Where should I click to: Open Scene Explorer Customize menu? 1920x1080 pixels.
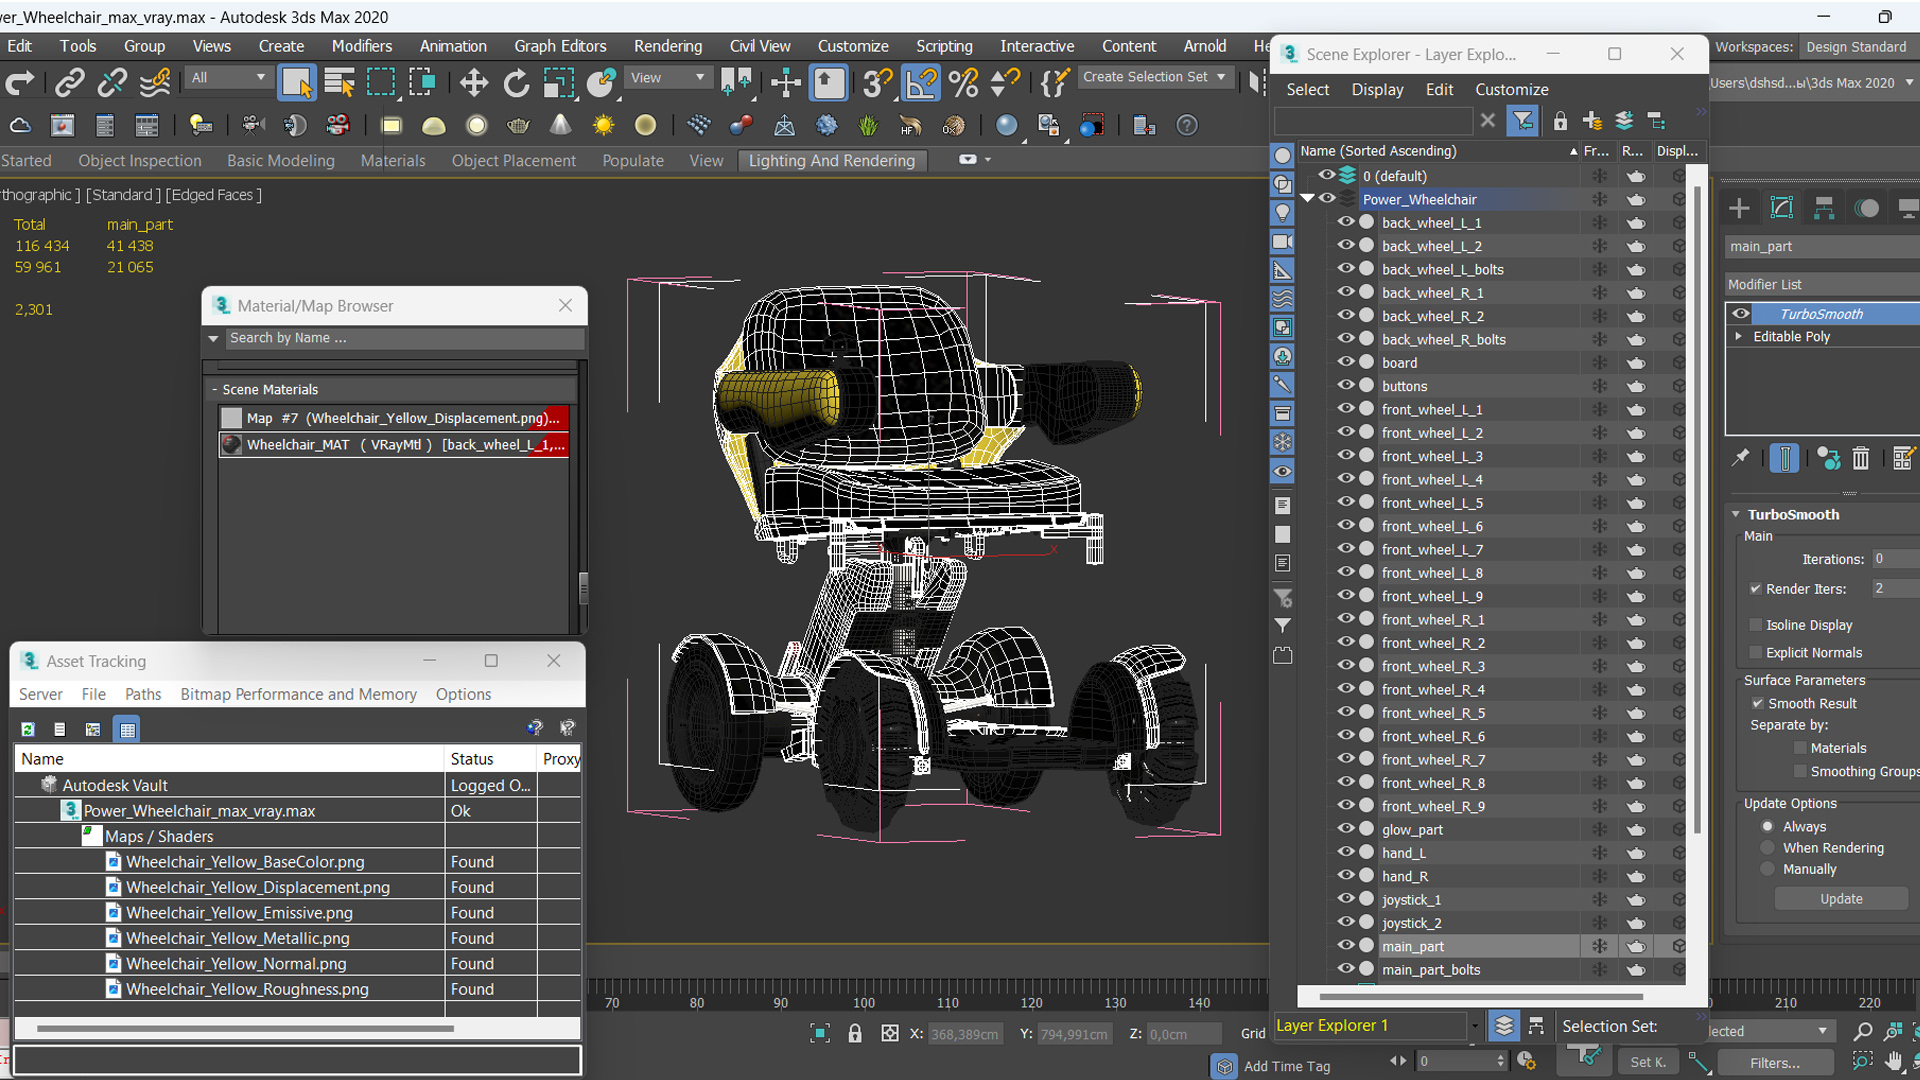1511,89
